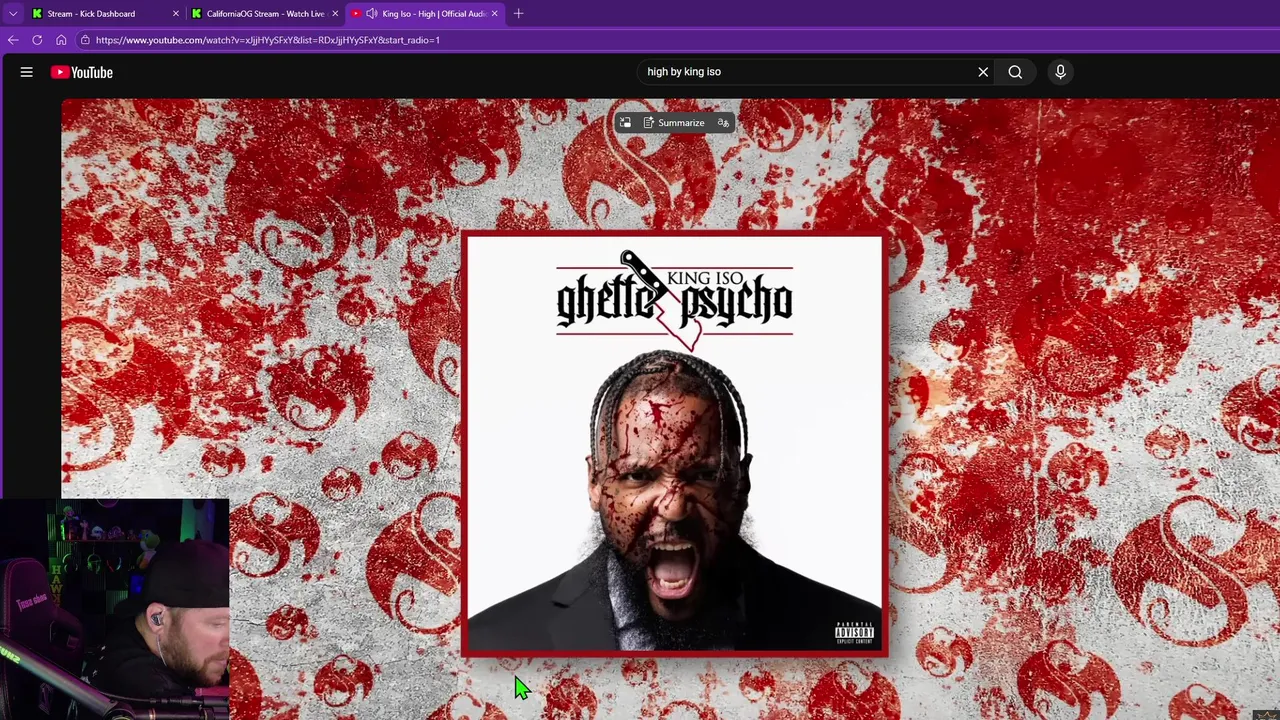Pop out video with picture-in-picture icon
This screenshot has width=1280, height=720.
coord(625,123)
